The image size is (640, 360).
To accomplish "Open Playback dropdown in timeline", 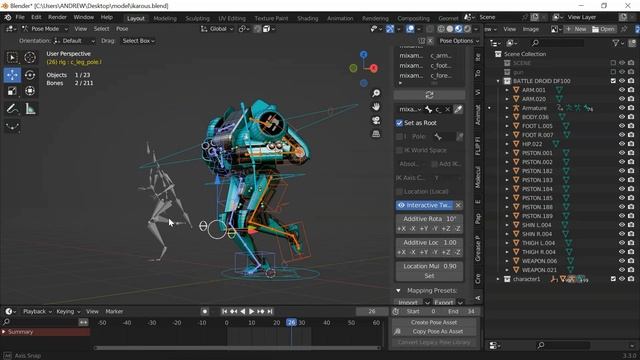I will click(x=37, y=311).
